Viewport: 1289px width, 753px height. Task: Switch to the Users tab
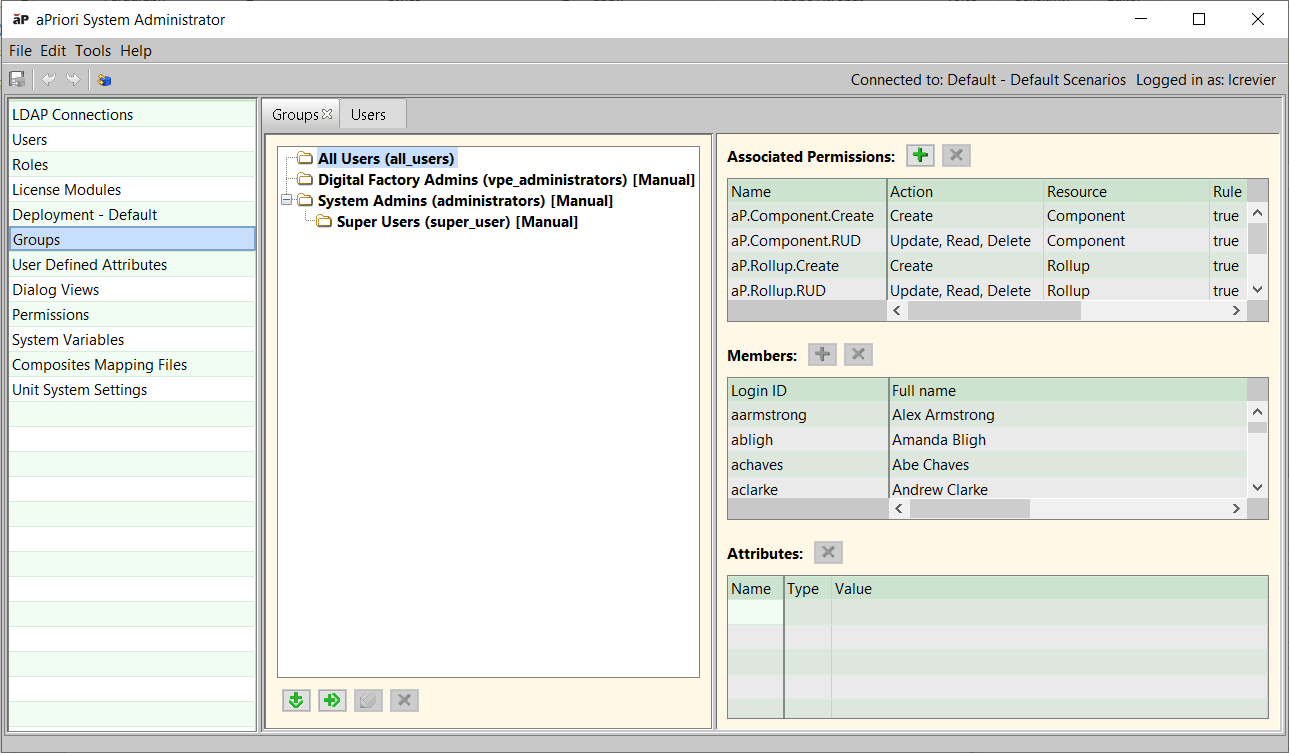coord(368,115)
